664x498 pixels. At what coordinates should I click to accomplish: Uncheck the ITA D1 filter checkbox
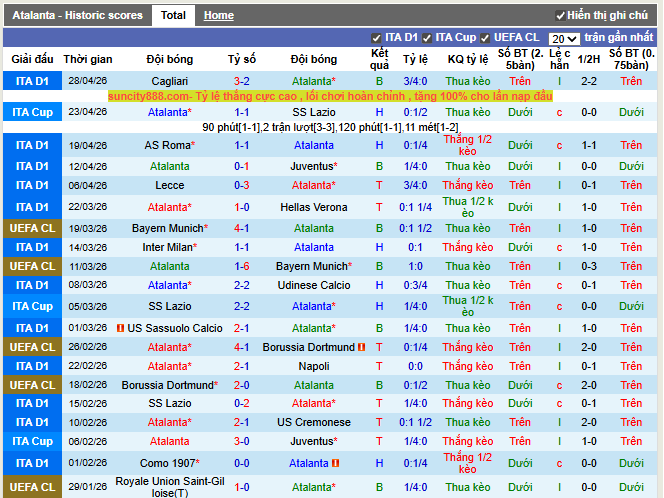click(x=376, y=38)
